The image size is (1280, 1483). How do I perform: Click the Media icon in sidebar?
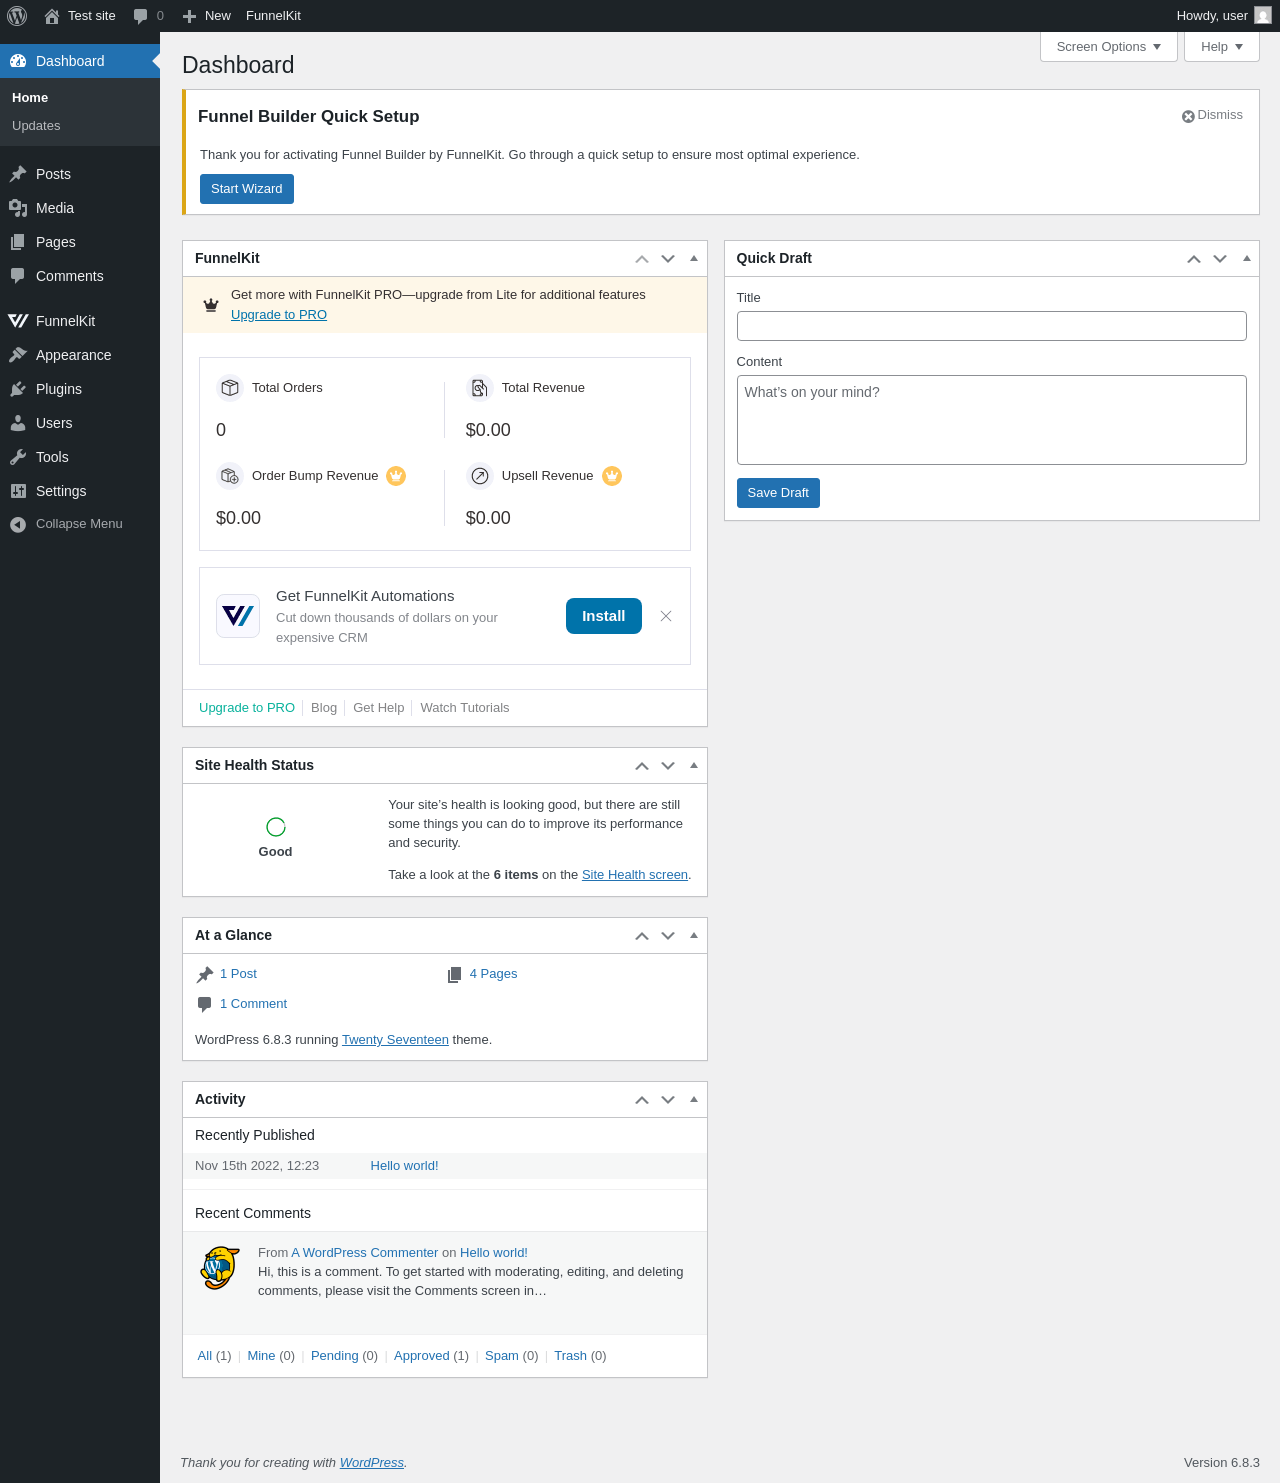[18, 208]
